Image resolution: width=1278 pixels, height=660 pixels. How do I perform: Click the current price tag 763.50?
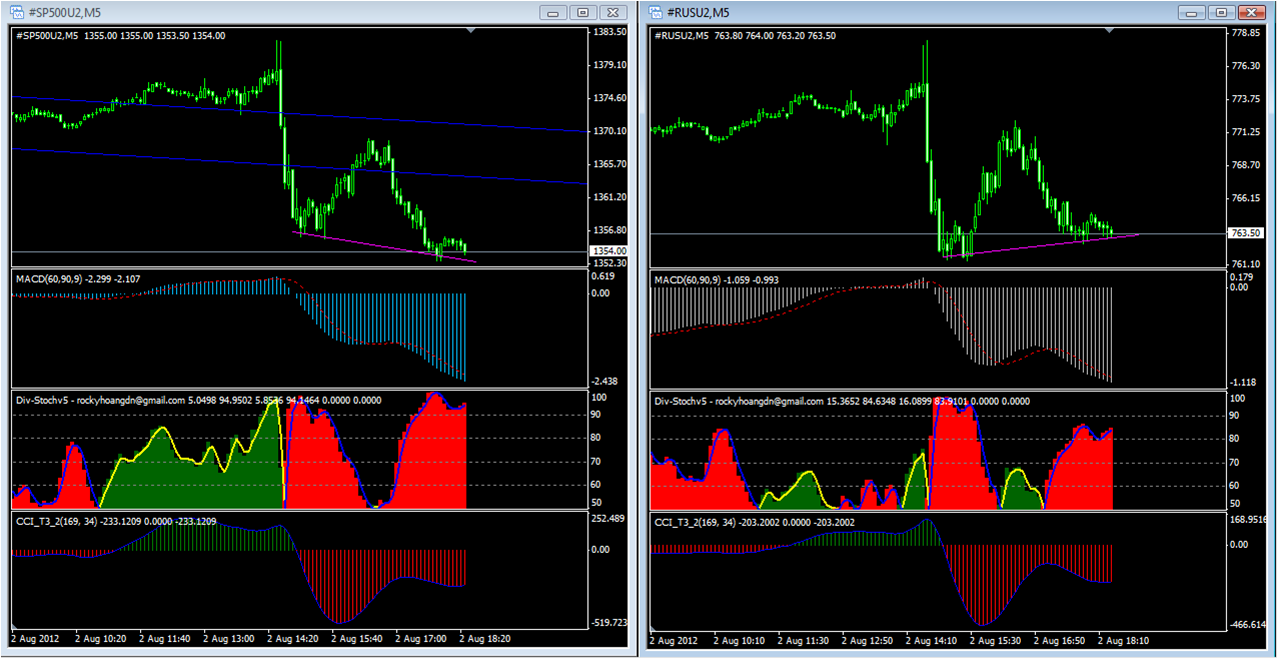click(x=1244, y=233)
